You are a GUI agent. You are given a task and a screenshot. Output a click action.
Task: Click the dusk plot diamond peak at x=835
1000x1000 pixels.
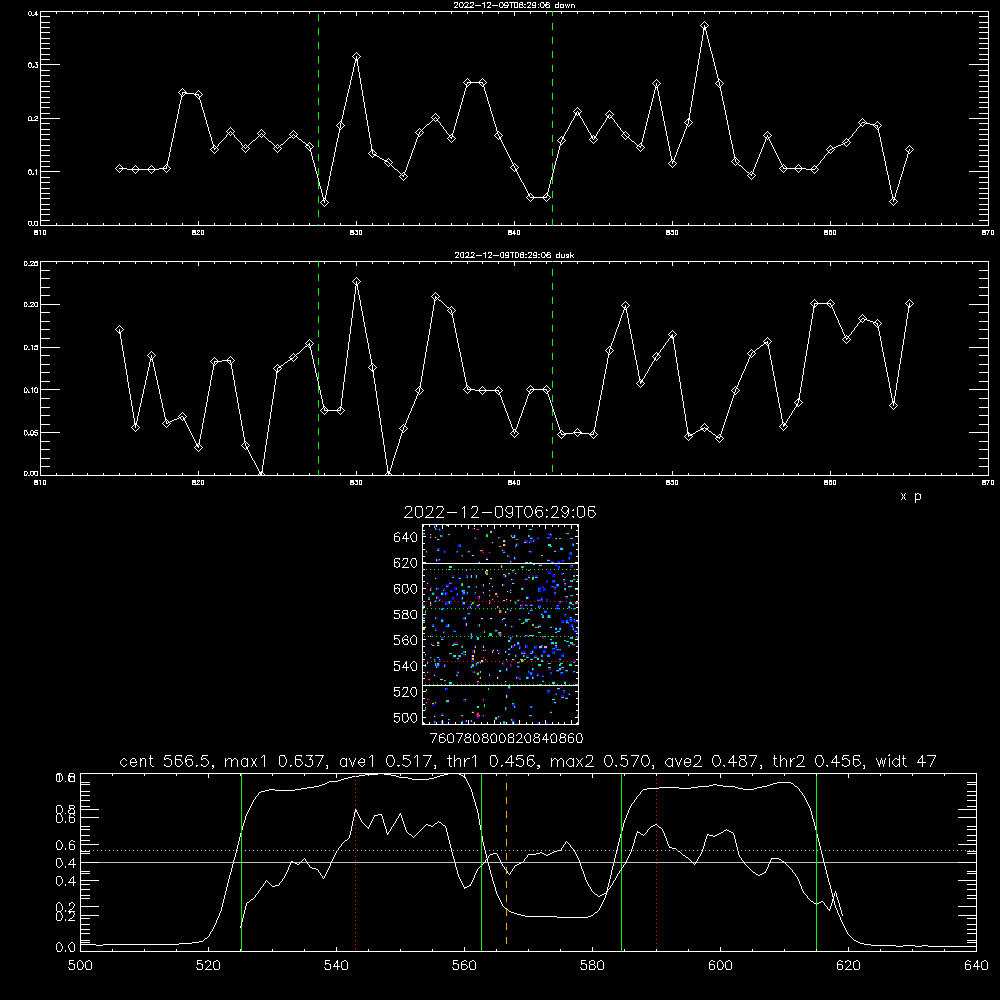pyautogui.click(x=436, y=297)
